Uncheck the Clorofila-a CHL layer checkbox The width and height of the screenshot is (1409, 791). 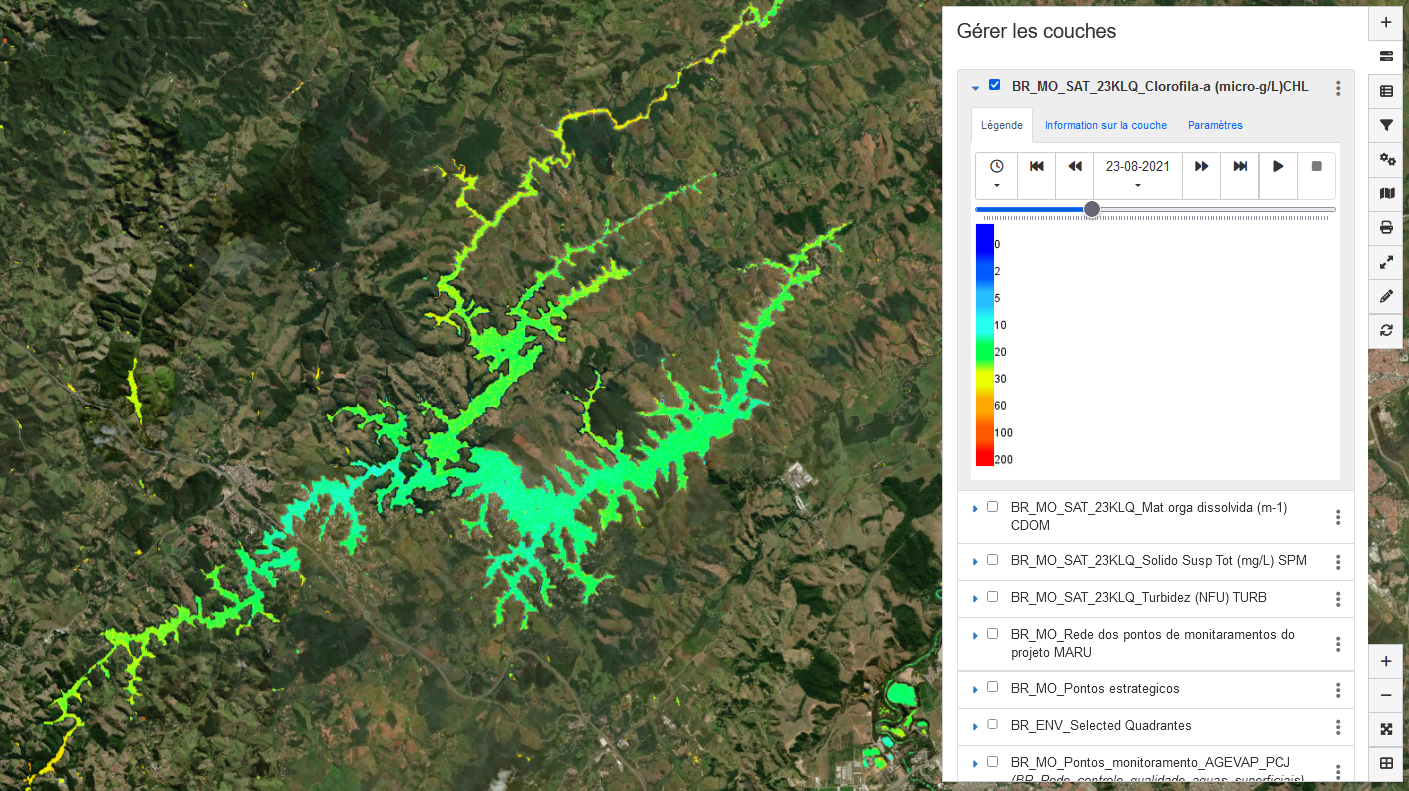pyautogui.click(x=994, y=85)
